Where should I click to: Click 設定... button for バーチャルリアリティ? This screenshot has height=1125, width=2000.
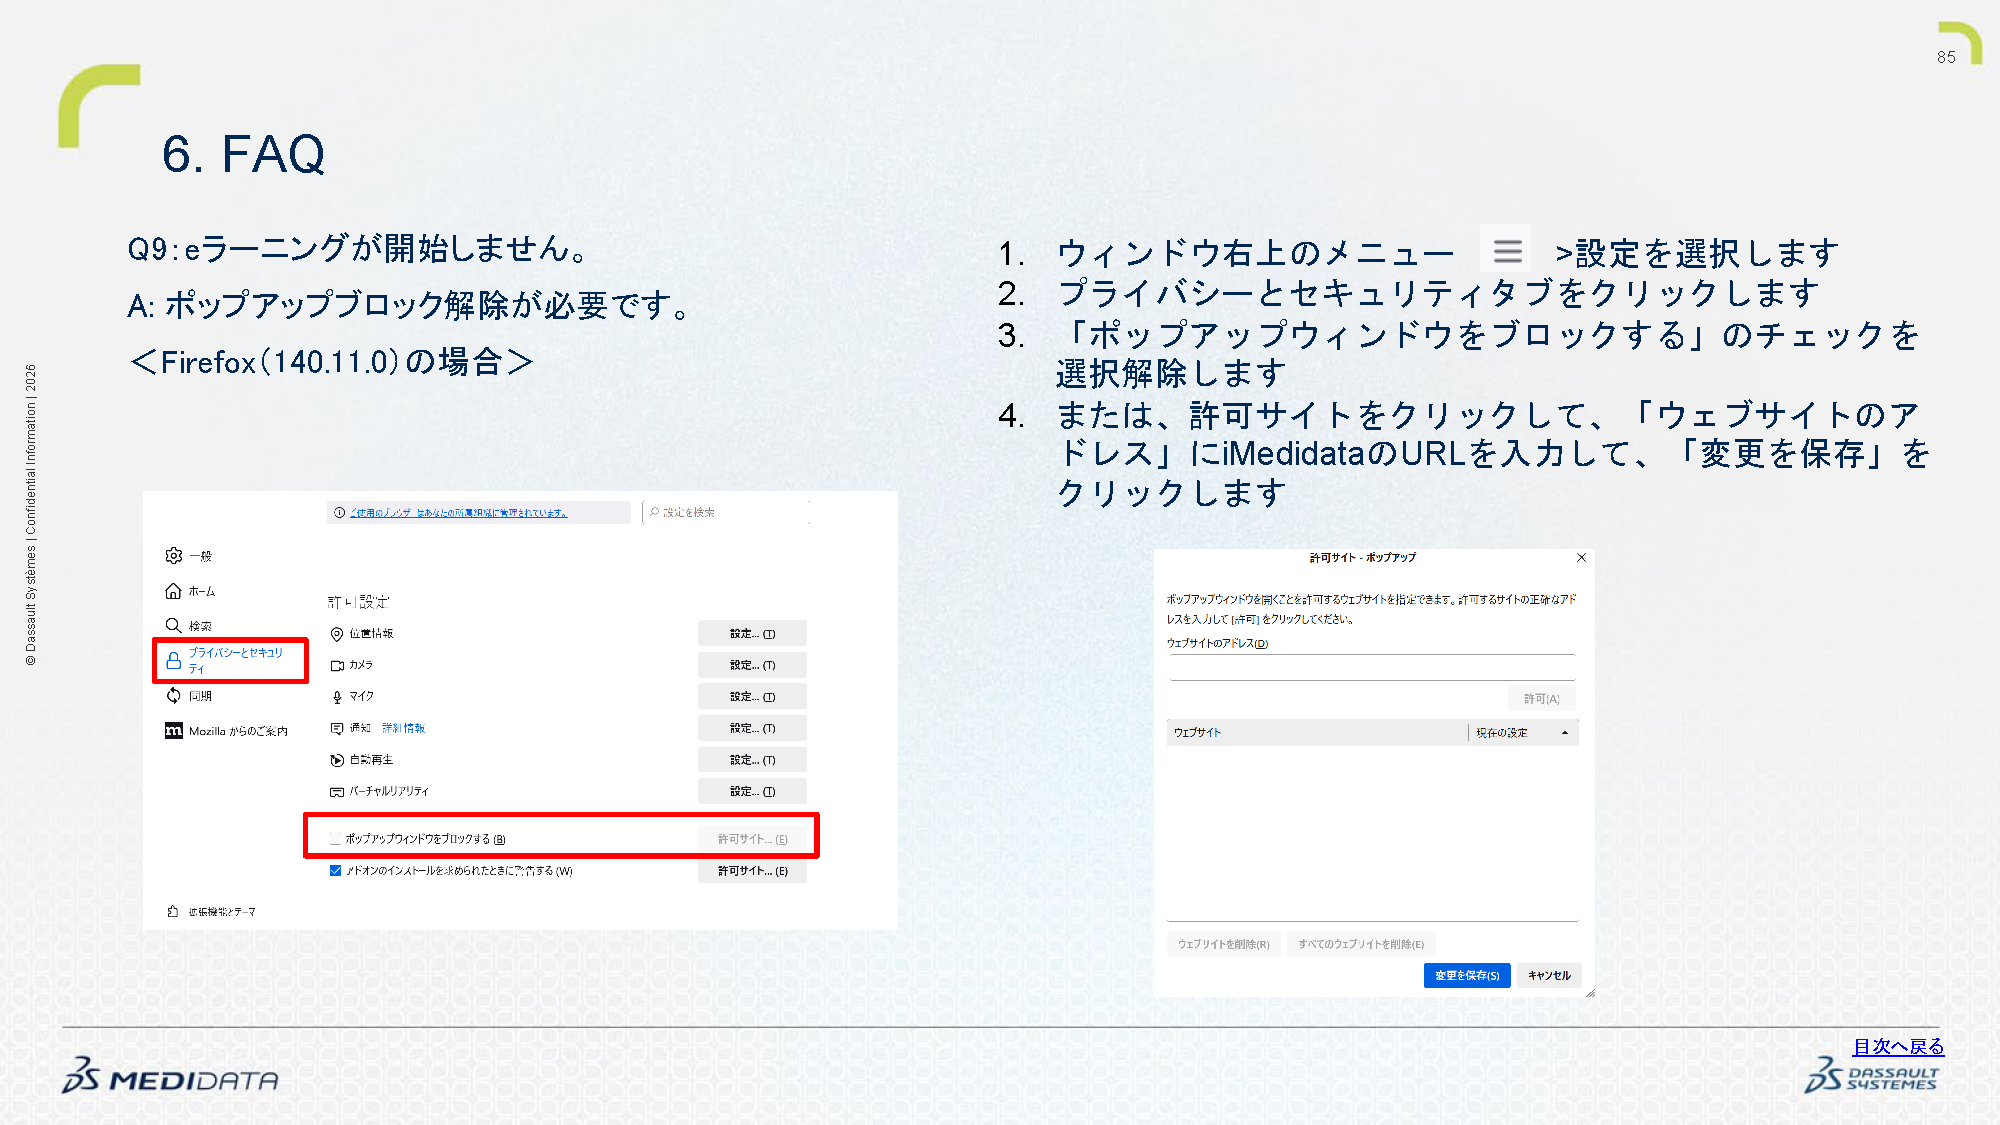[752, 791]
